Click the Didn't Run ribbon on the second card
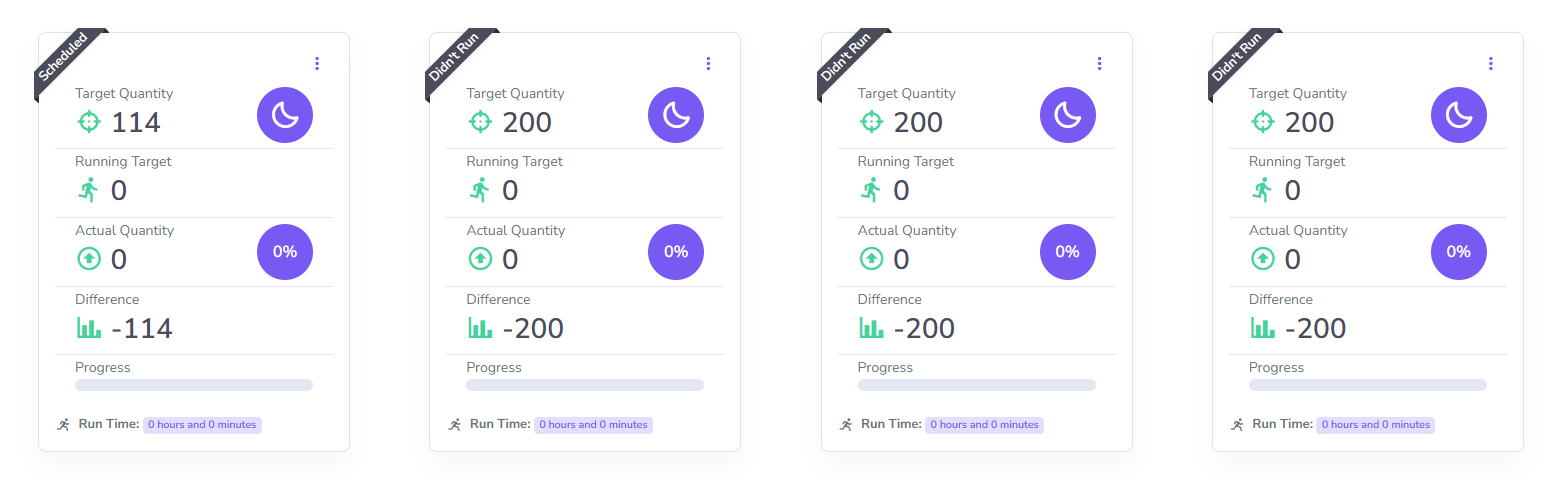Viewport: 1553px width, 492px height. (x=455, y=58)
